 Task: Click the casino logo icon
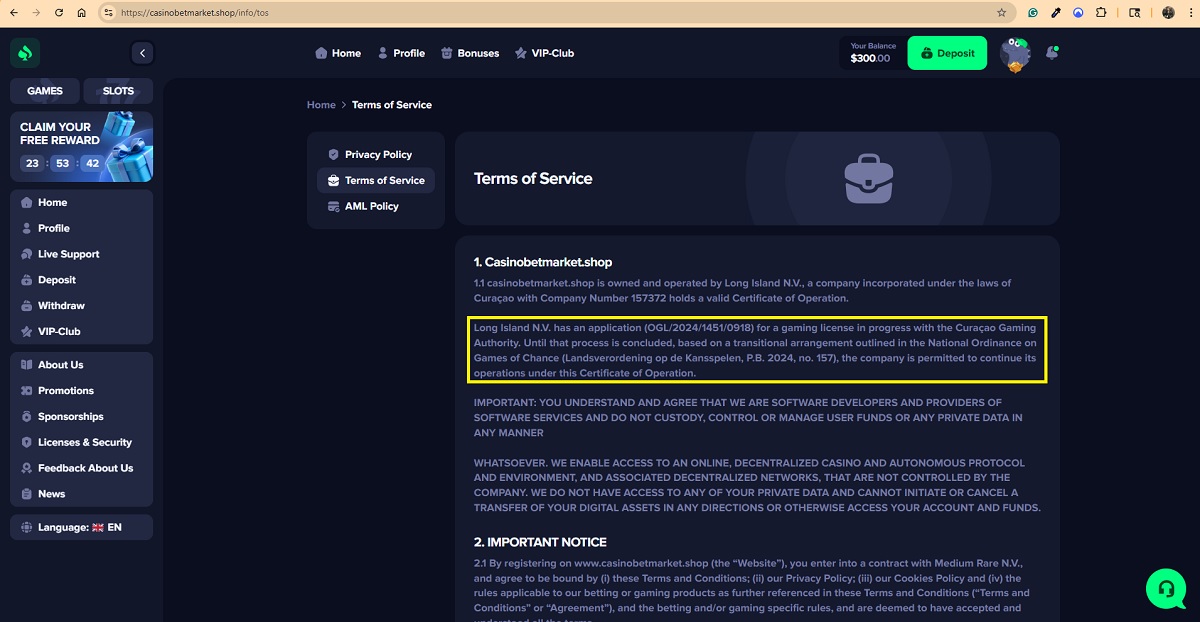25,53
